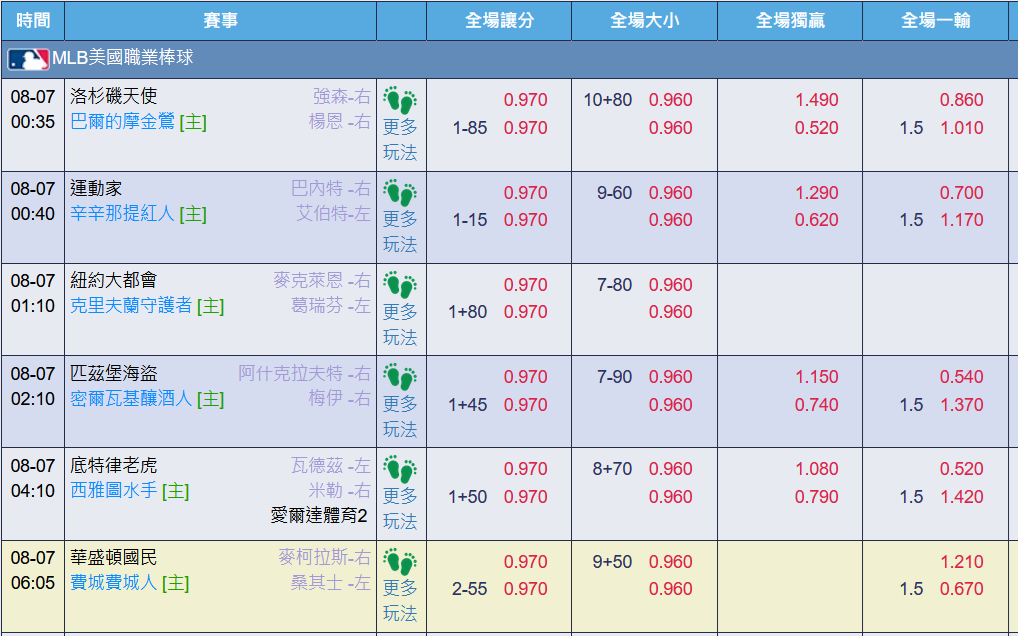
Task: Click footprints icon for 洛杉磯天使 game
Action: click(400, 100)
